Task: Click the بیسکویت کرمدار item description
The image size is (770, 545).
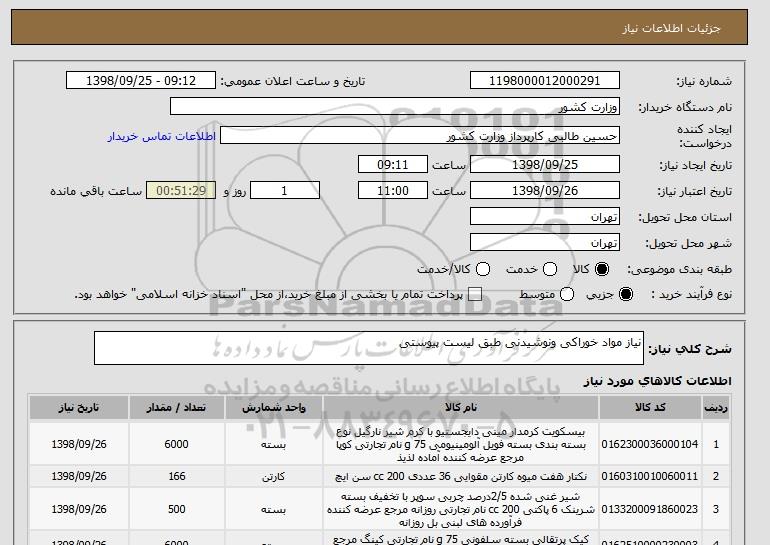Action: [461, 444]
